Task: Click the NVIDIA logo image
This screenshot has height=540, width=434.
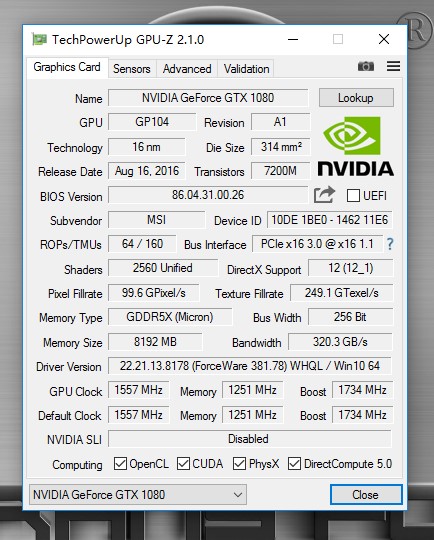Action: [355, 146]
